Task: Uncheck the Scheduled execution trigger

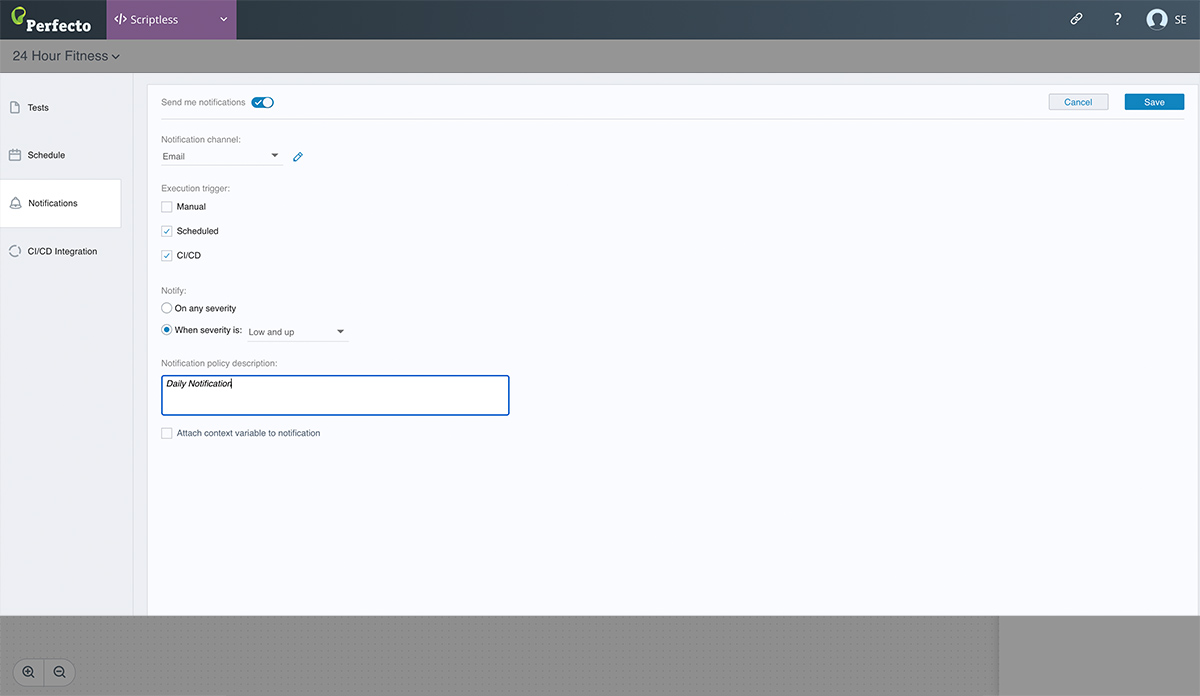Action: click(x=166, y=230)
